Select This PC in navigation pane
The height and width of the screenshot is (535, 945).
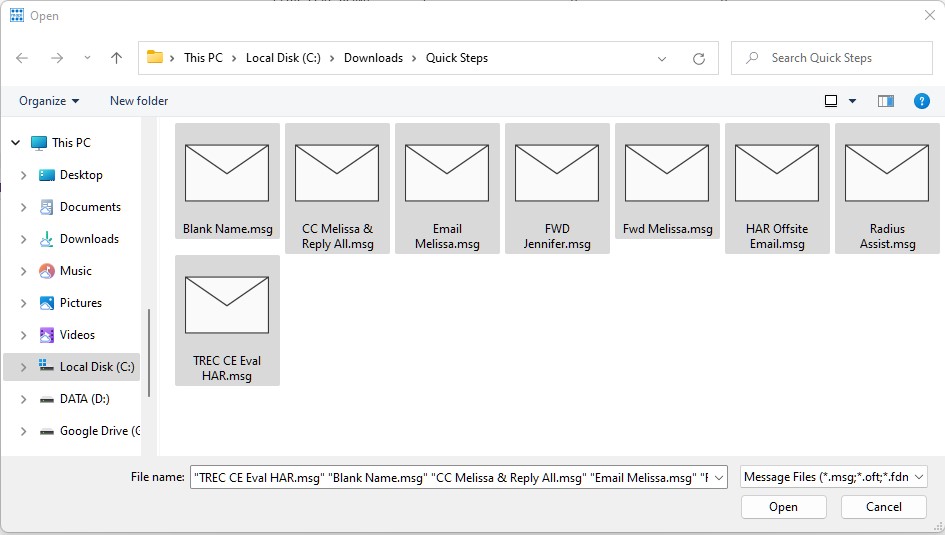pos(71,143)
